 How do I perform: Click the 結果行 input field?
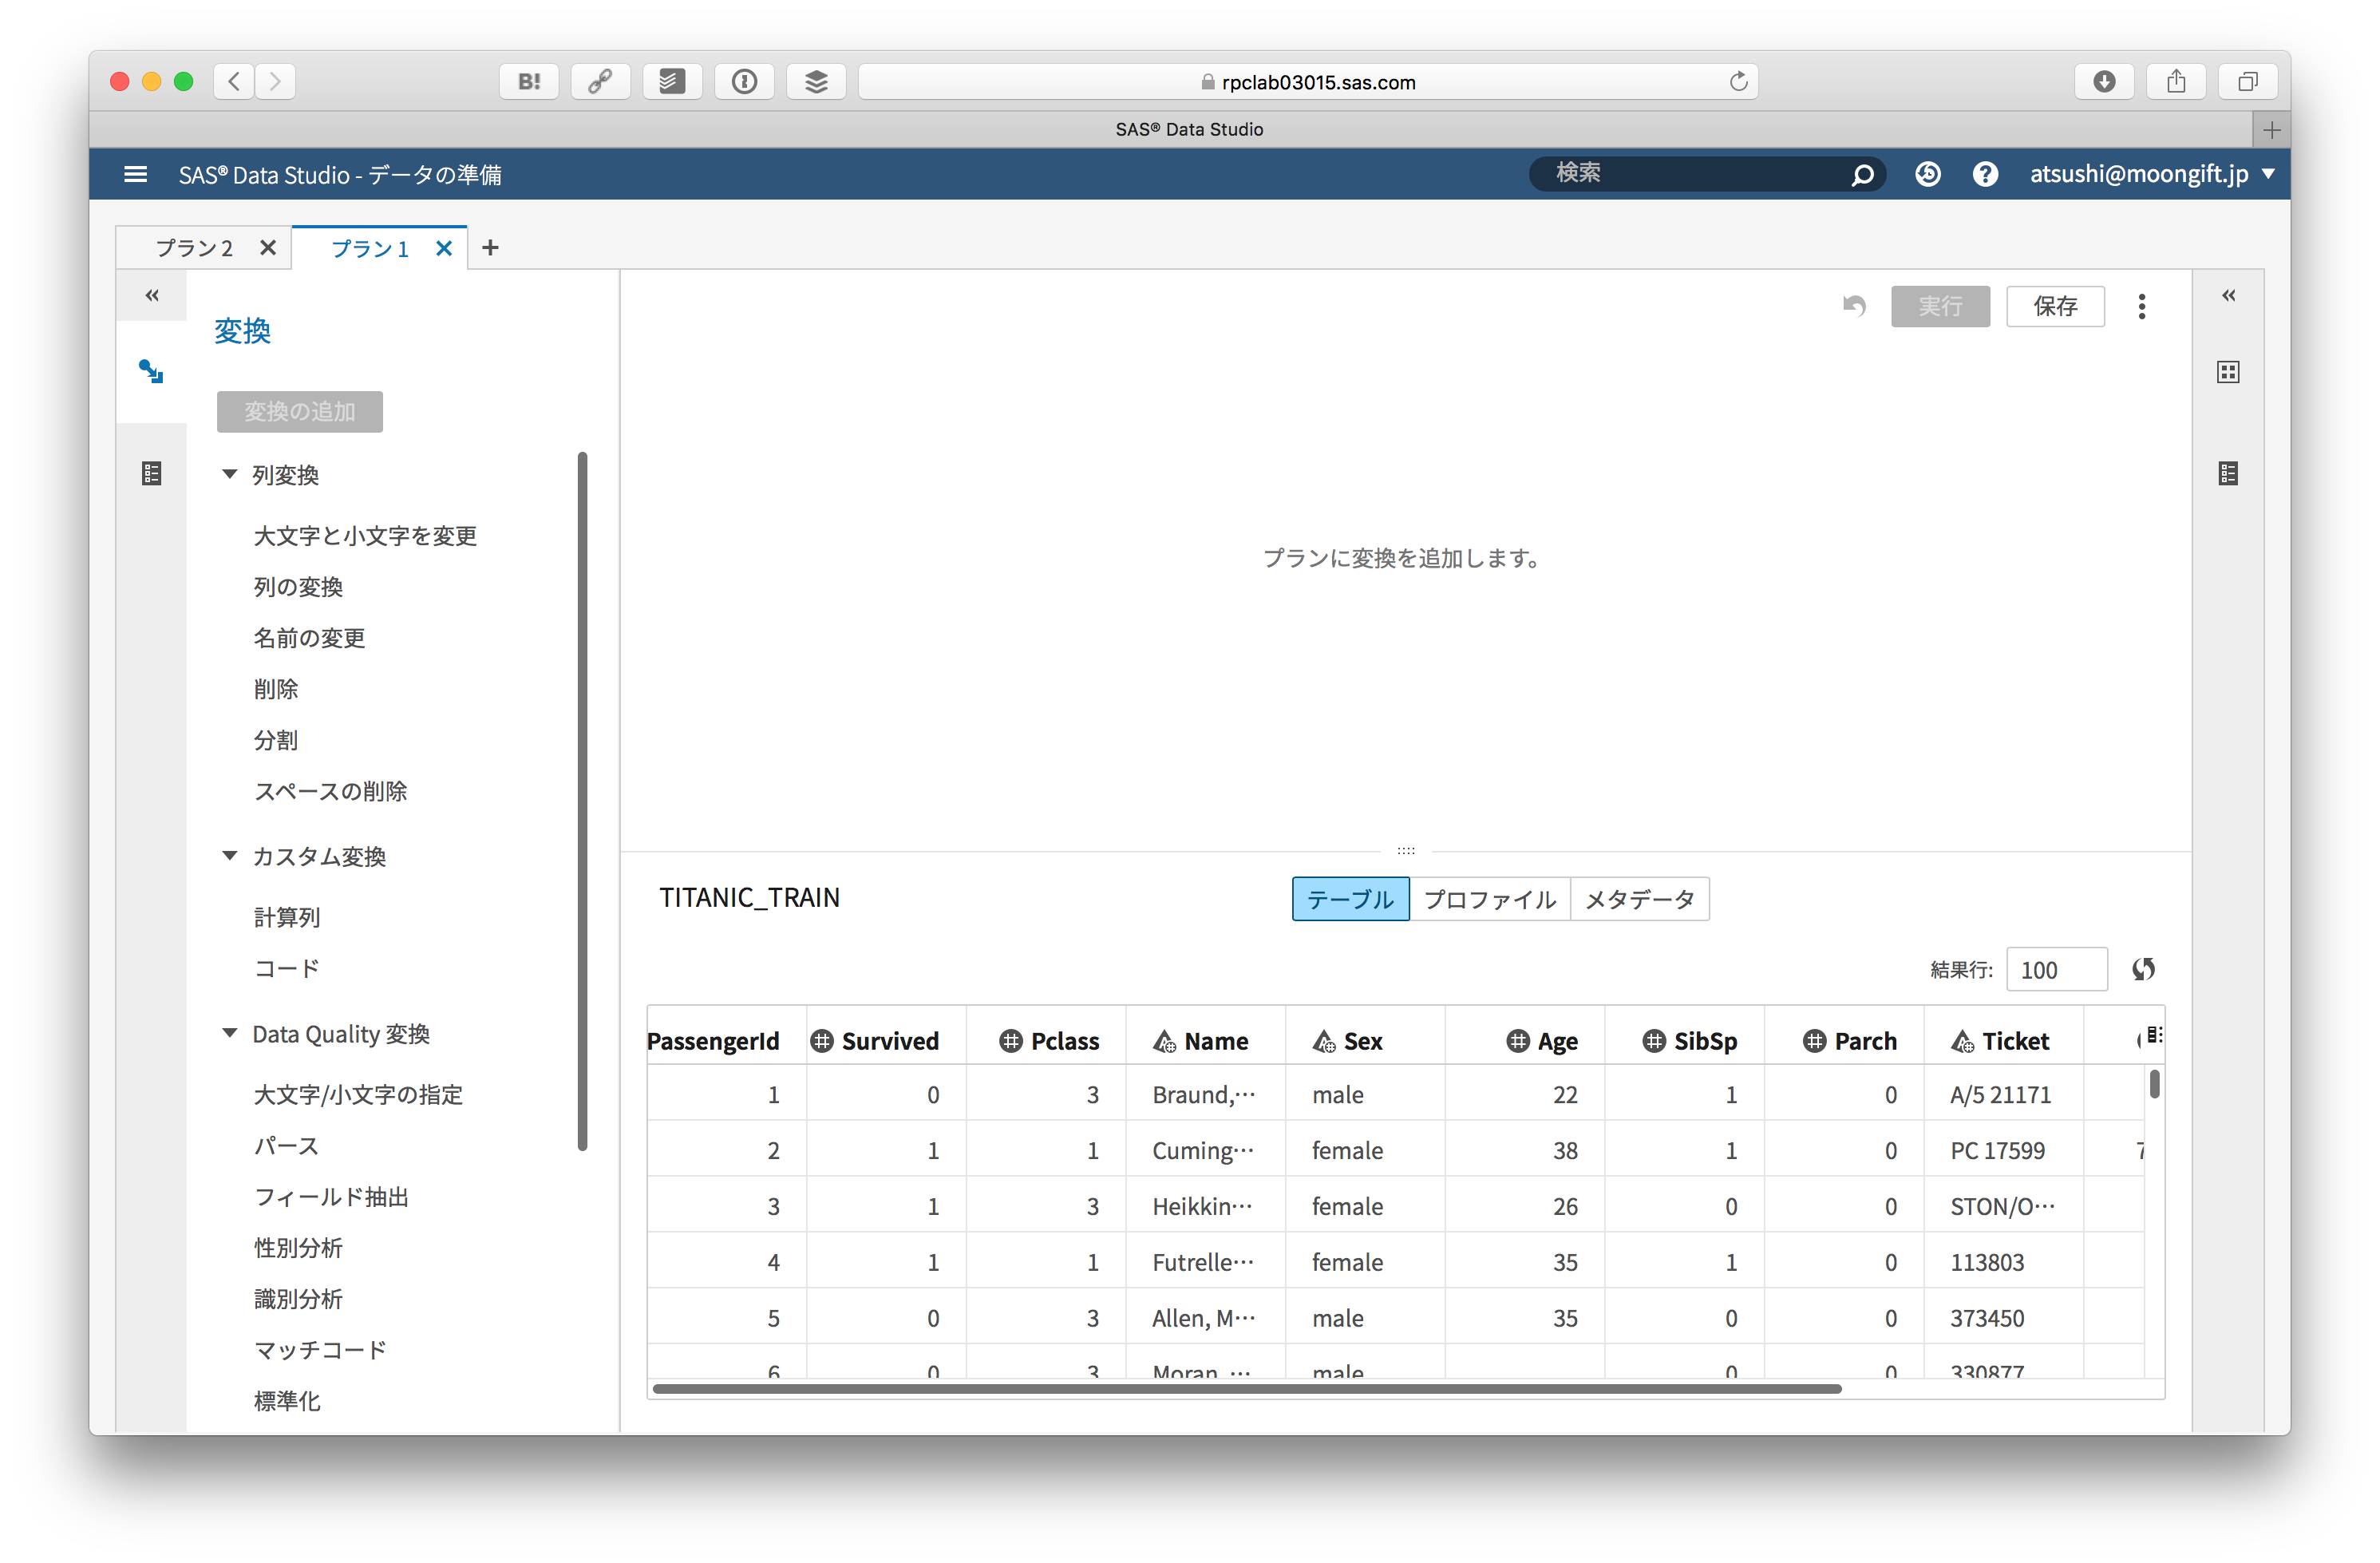pyautogui.click(x=2055, y=969)
